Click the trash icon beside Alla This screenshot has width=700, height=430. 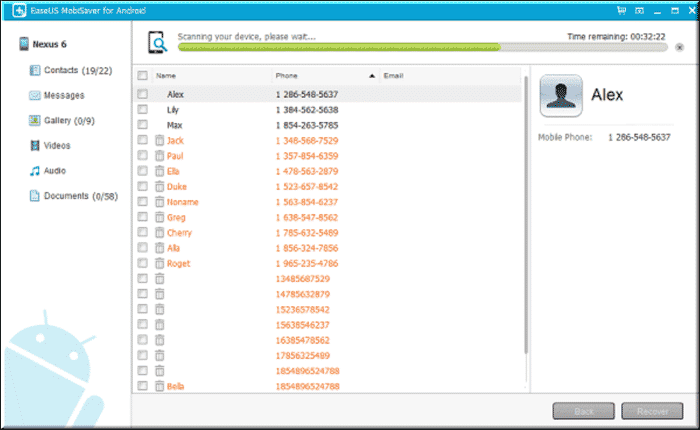159,248
